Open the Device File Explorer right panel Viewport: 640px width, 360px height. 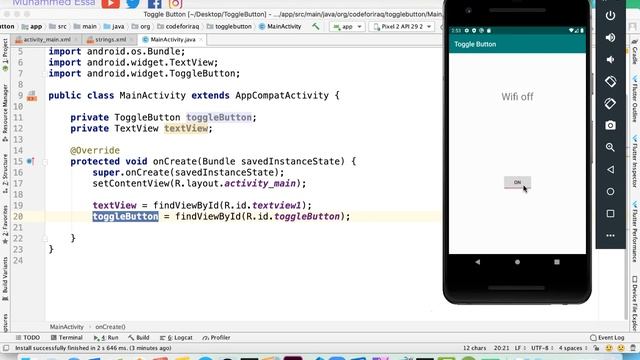pyautogui.click(x=635, y=304)
